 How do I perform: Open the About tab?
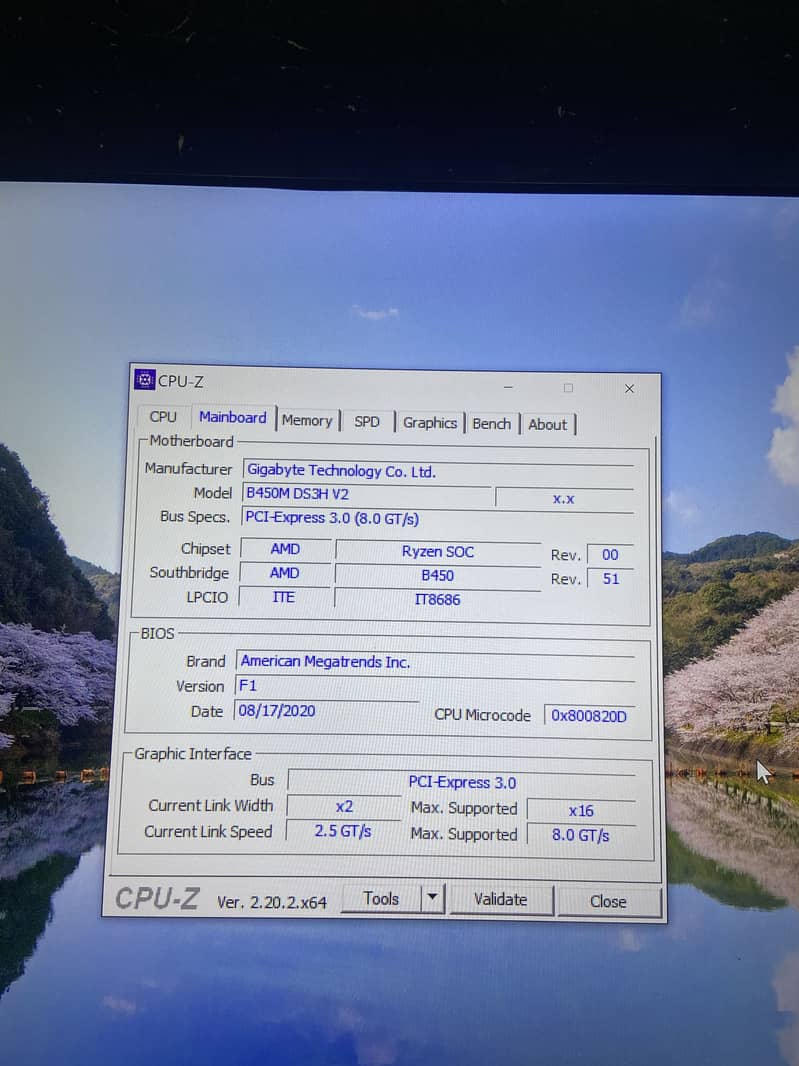point(547,424)
